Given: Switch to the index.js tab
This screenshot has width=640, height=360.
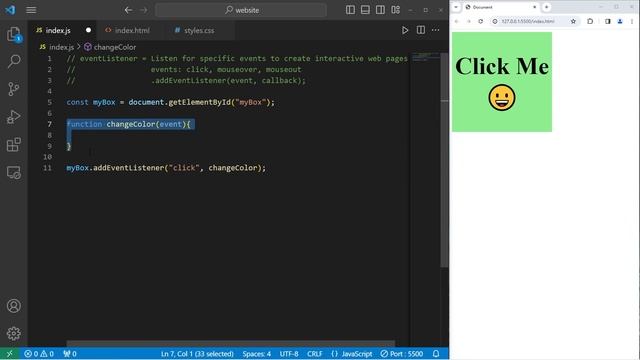Looking at the screenshot, I should [58, 30].
